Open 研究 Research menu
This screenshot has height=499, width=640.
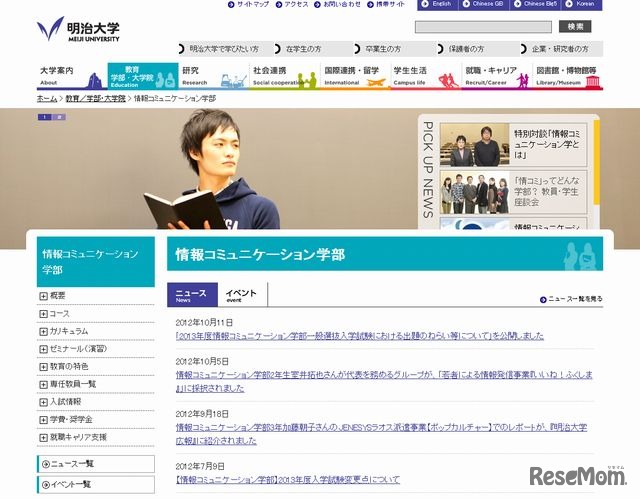coord(213,76)
